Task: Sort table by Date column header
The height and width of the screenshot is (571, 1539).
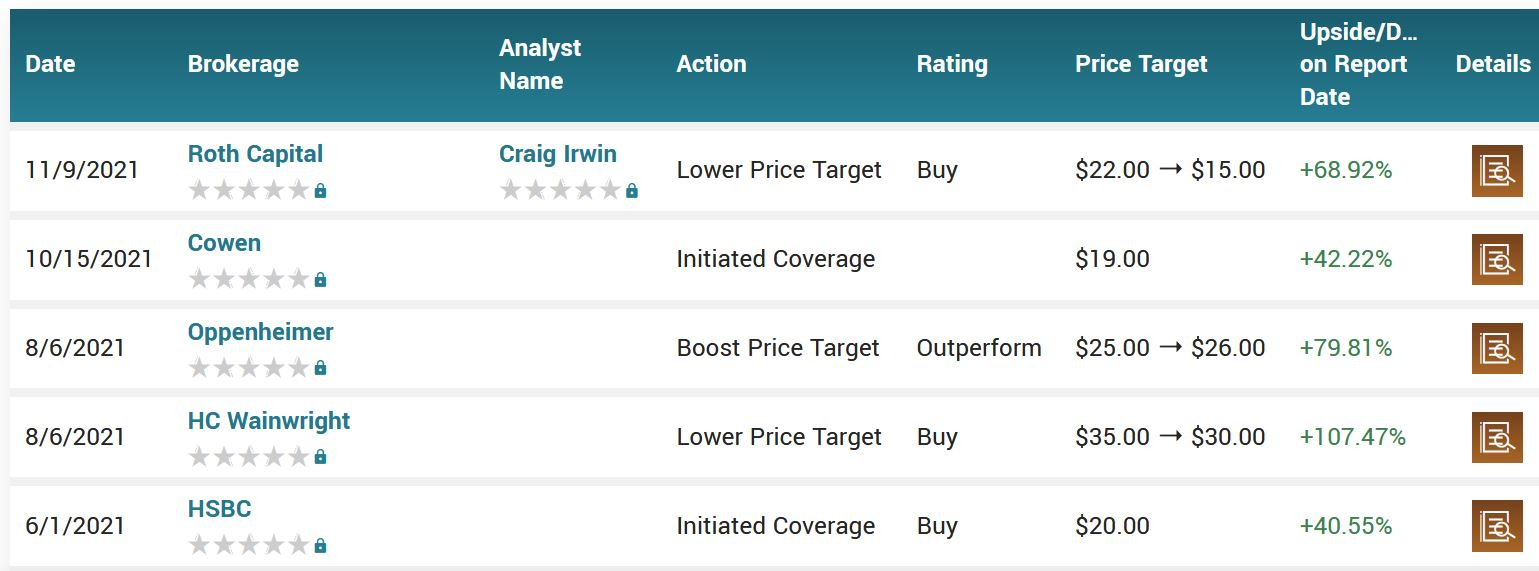Action: tap(50, 64)
